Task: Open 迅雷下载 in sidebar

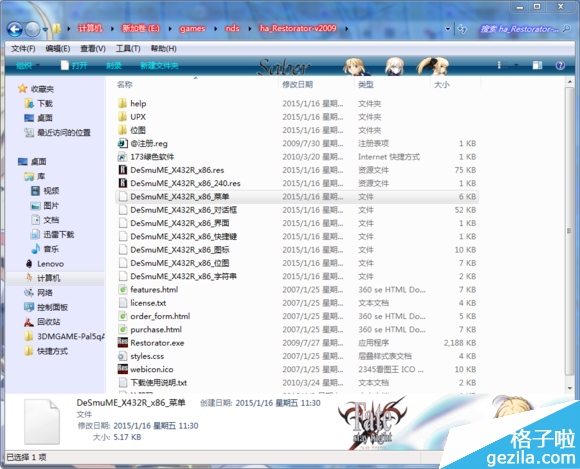Action: [52, 234]
